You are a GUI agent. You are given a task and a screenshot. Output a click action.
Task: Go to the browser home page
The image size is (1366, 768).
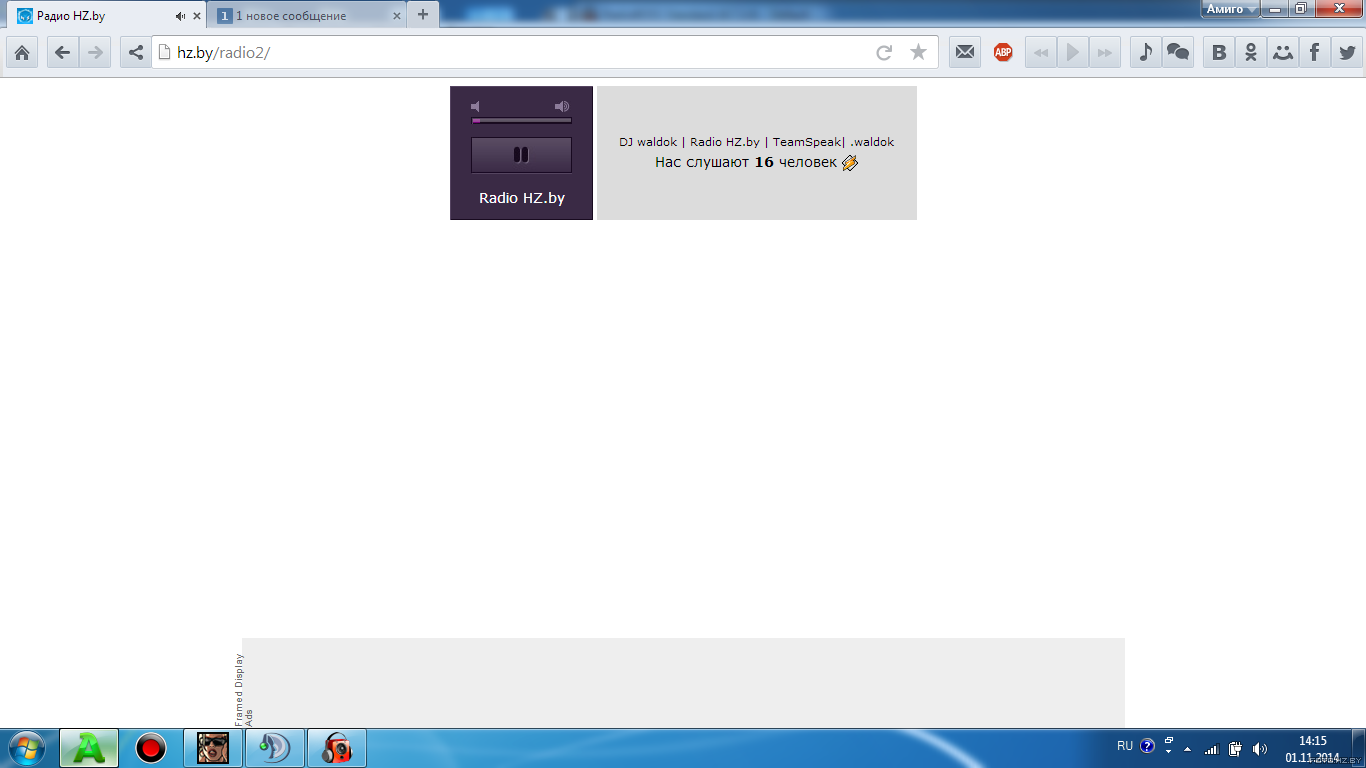tap(21, 52)
